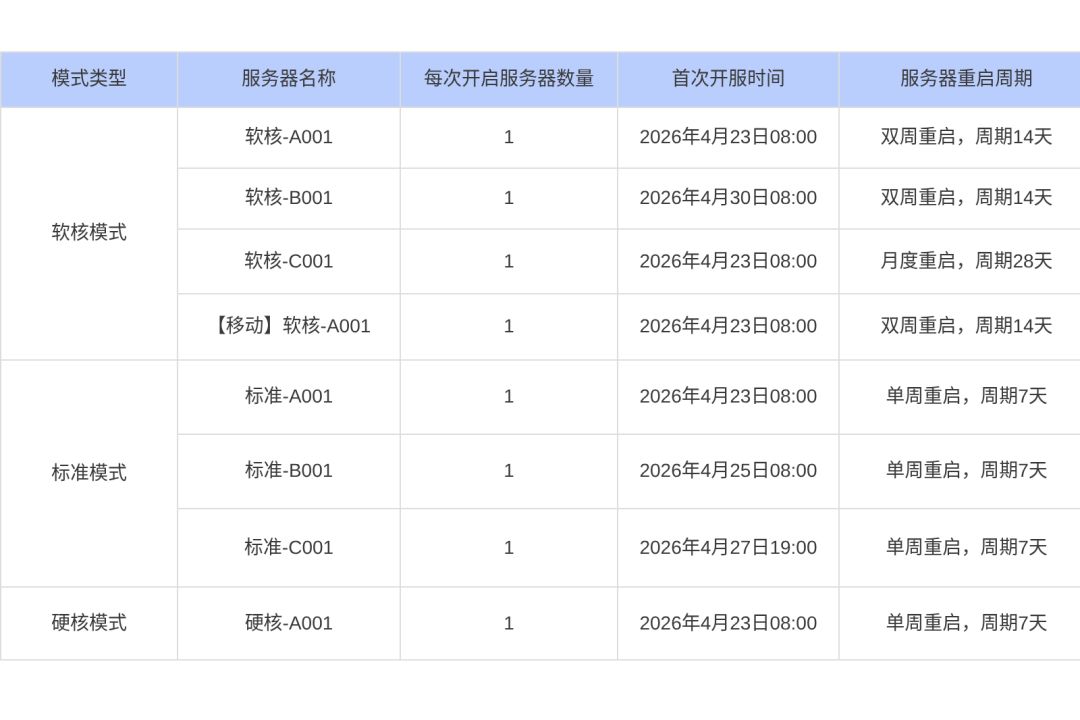Viewport: 1080px width, 720px height.
Task: Click the 软核-C001 server name
Action: tap(288, 261)
